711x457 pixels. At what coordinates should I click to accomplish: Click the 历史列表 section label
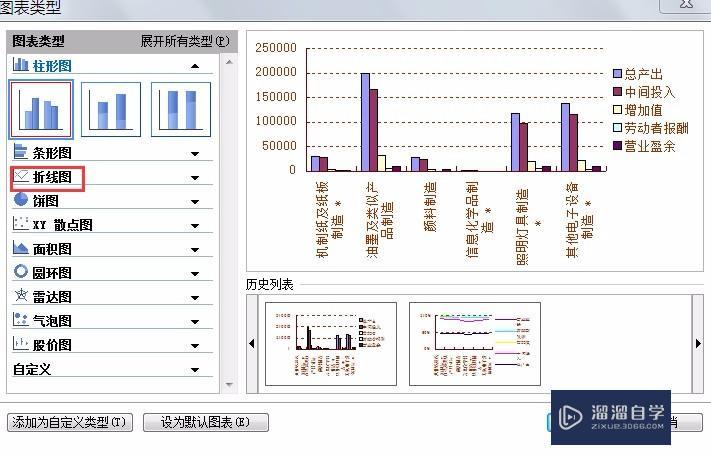pos(270,284)
